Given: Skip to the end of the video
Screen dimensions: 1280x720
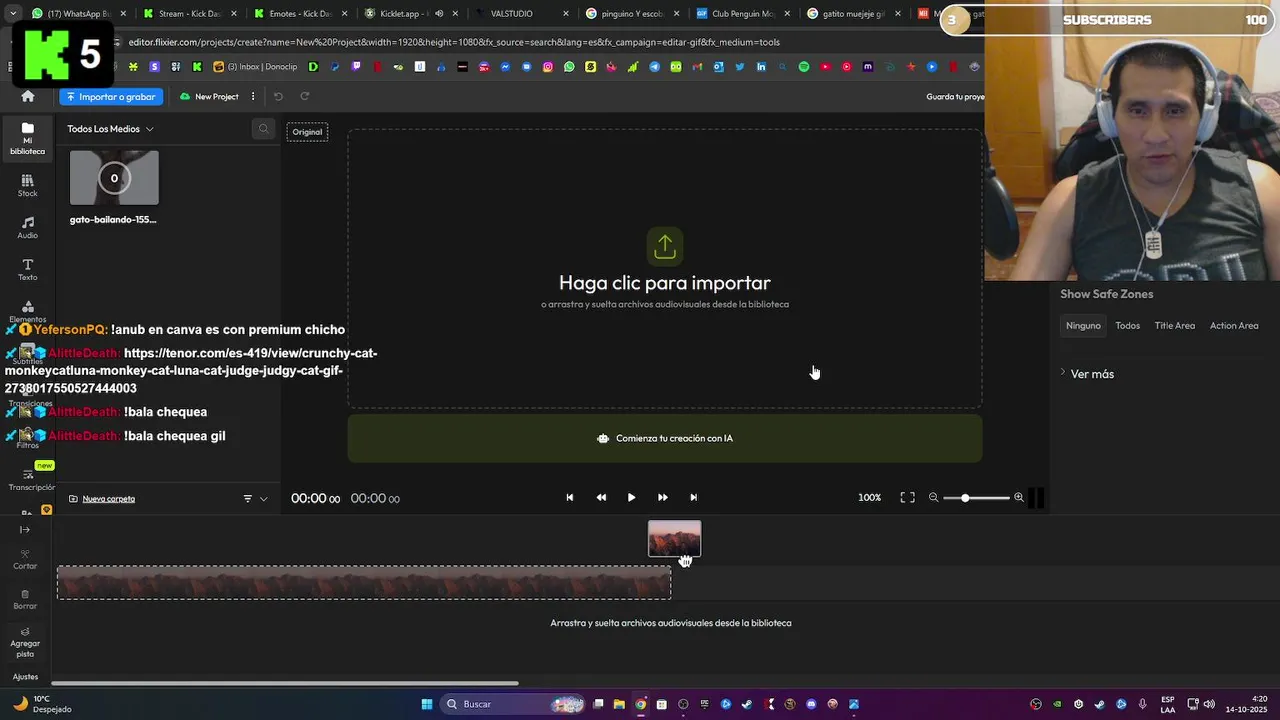Looking at the screenshot, I should tap(693, 497).
